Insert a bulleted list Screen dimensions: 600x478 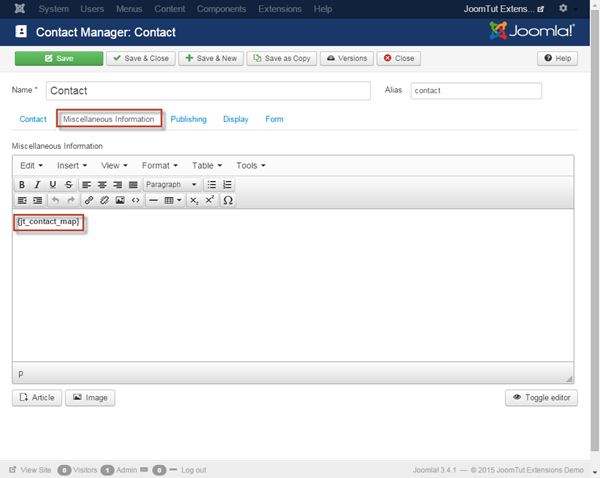tap(212, 185)
